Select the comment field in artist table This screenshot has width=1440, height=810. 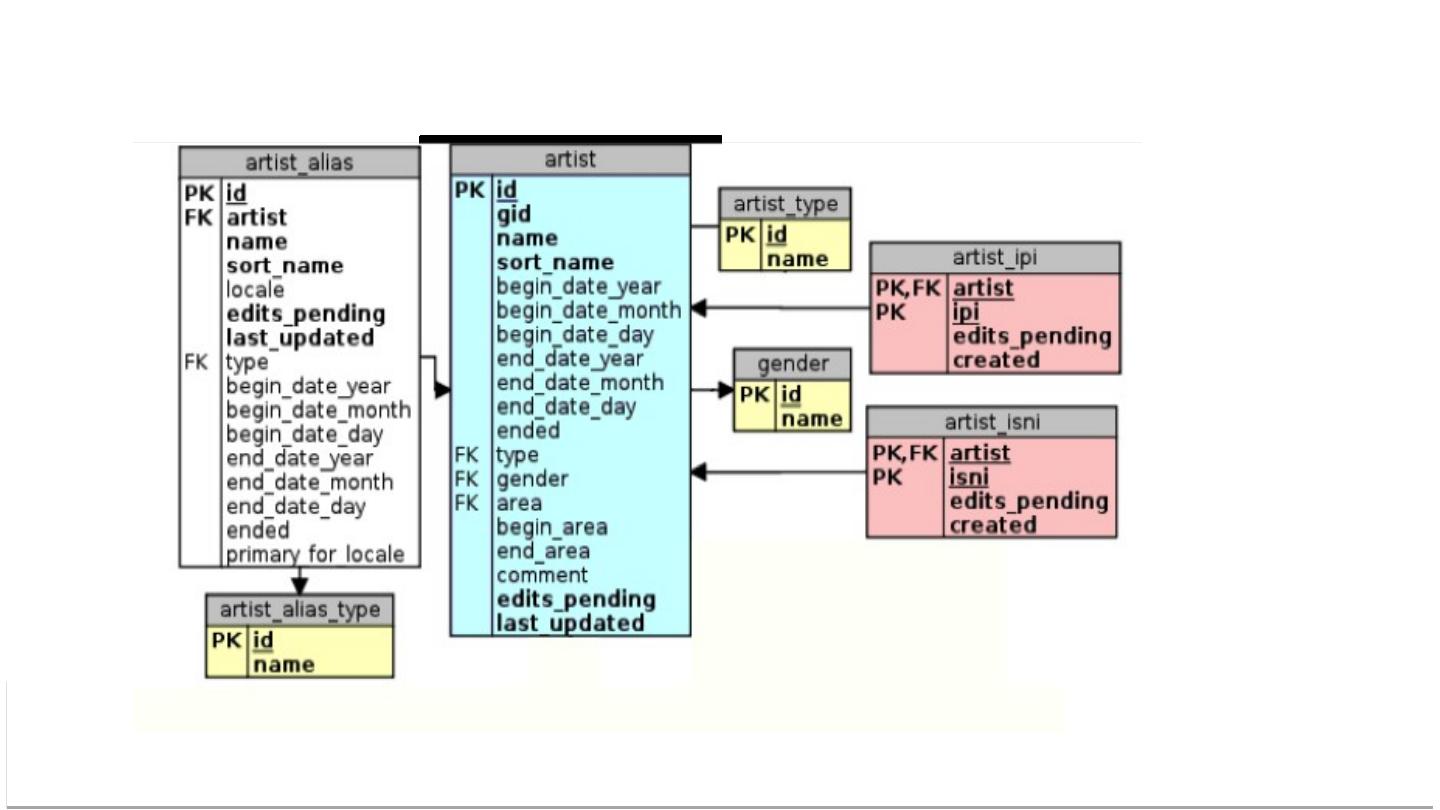[x=542, y=575]
